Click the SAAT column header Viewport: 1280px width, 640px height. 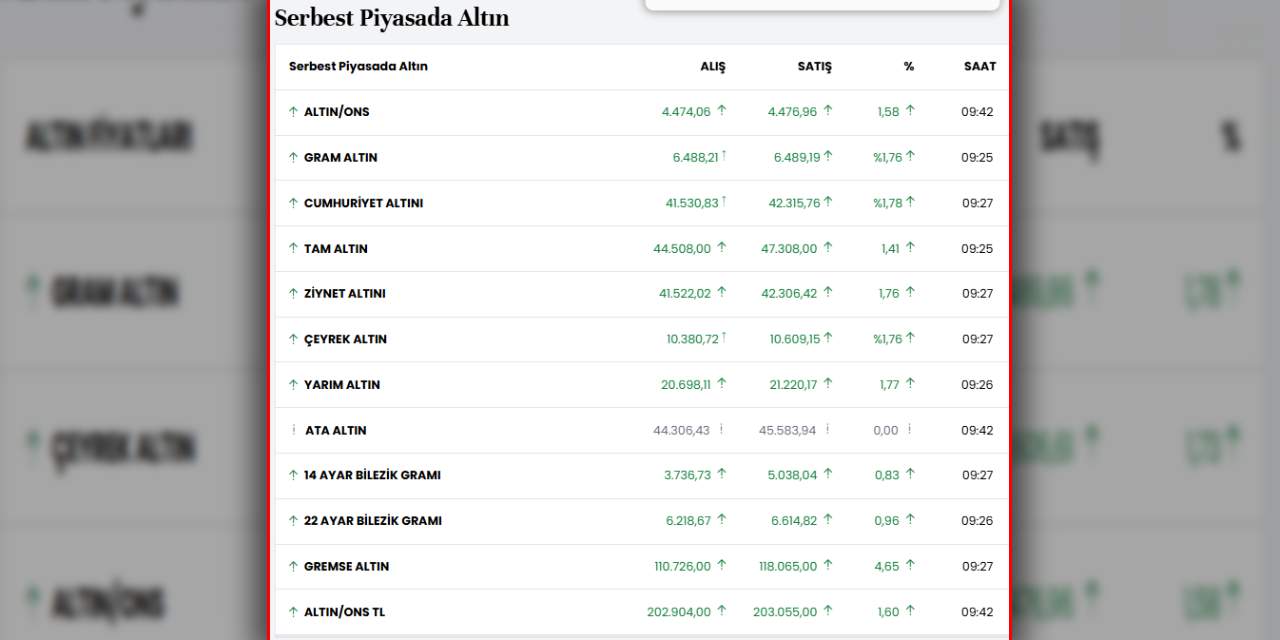pos(979,66)
